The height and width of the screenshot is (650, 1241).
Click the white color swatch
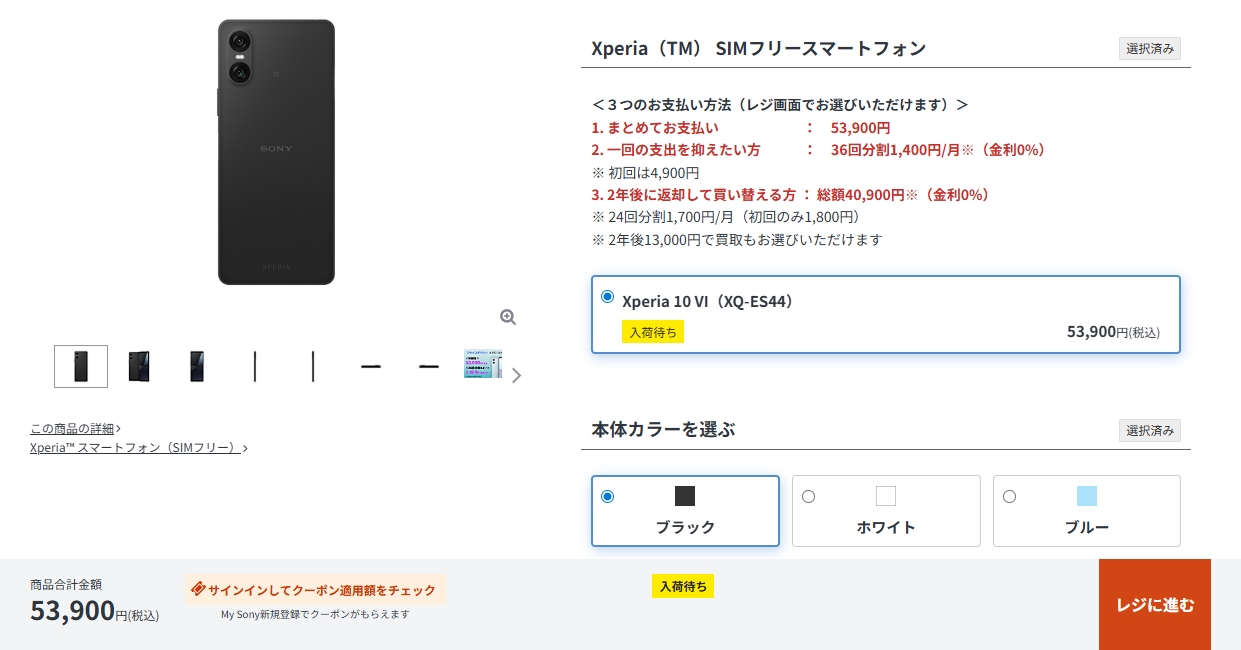(x=886, y=496)
